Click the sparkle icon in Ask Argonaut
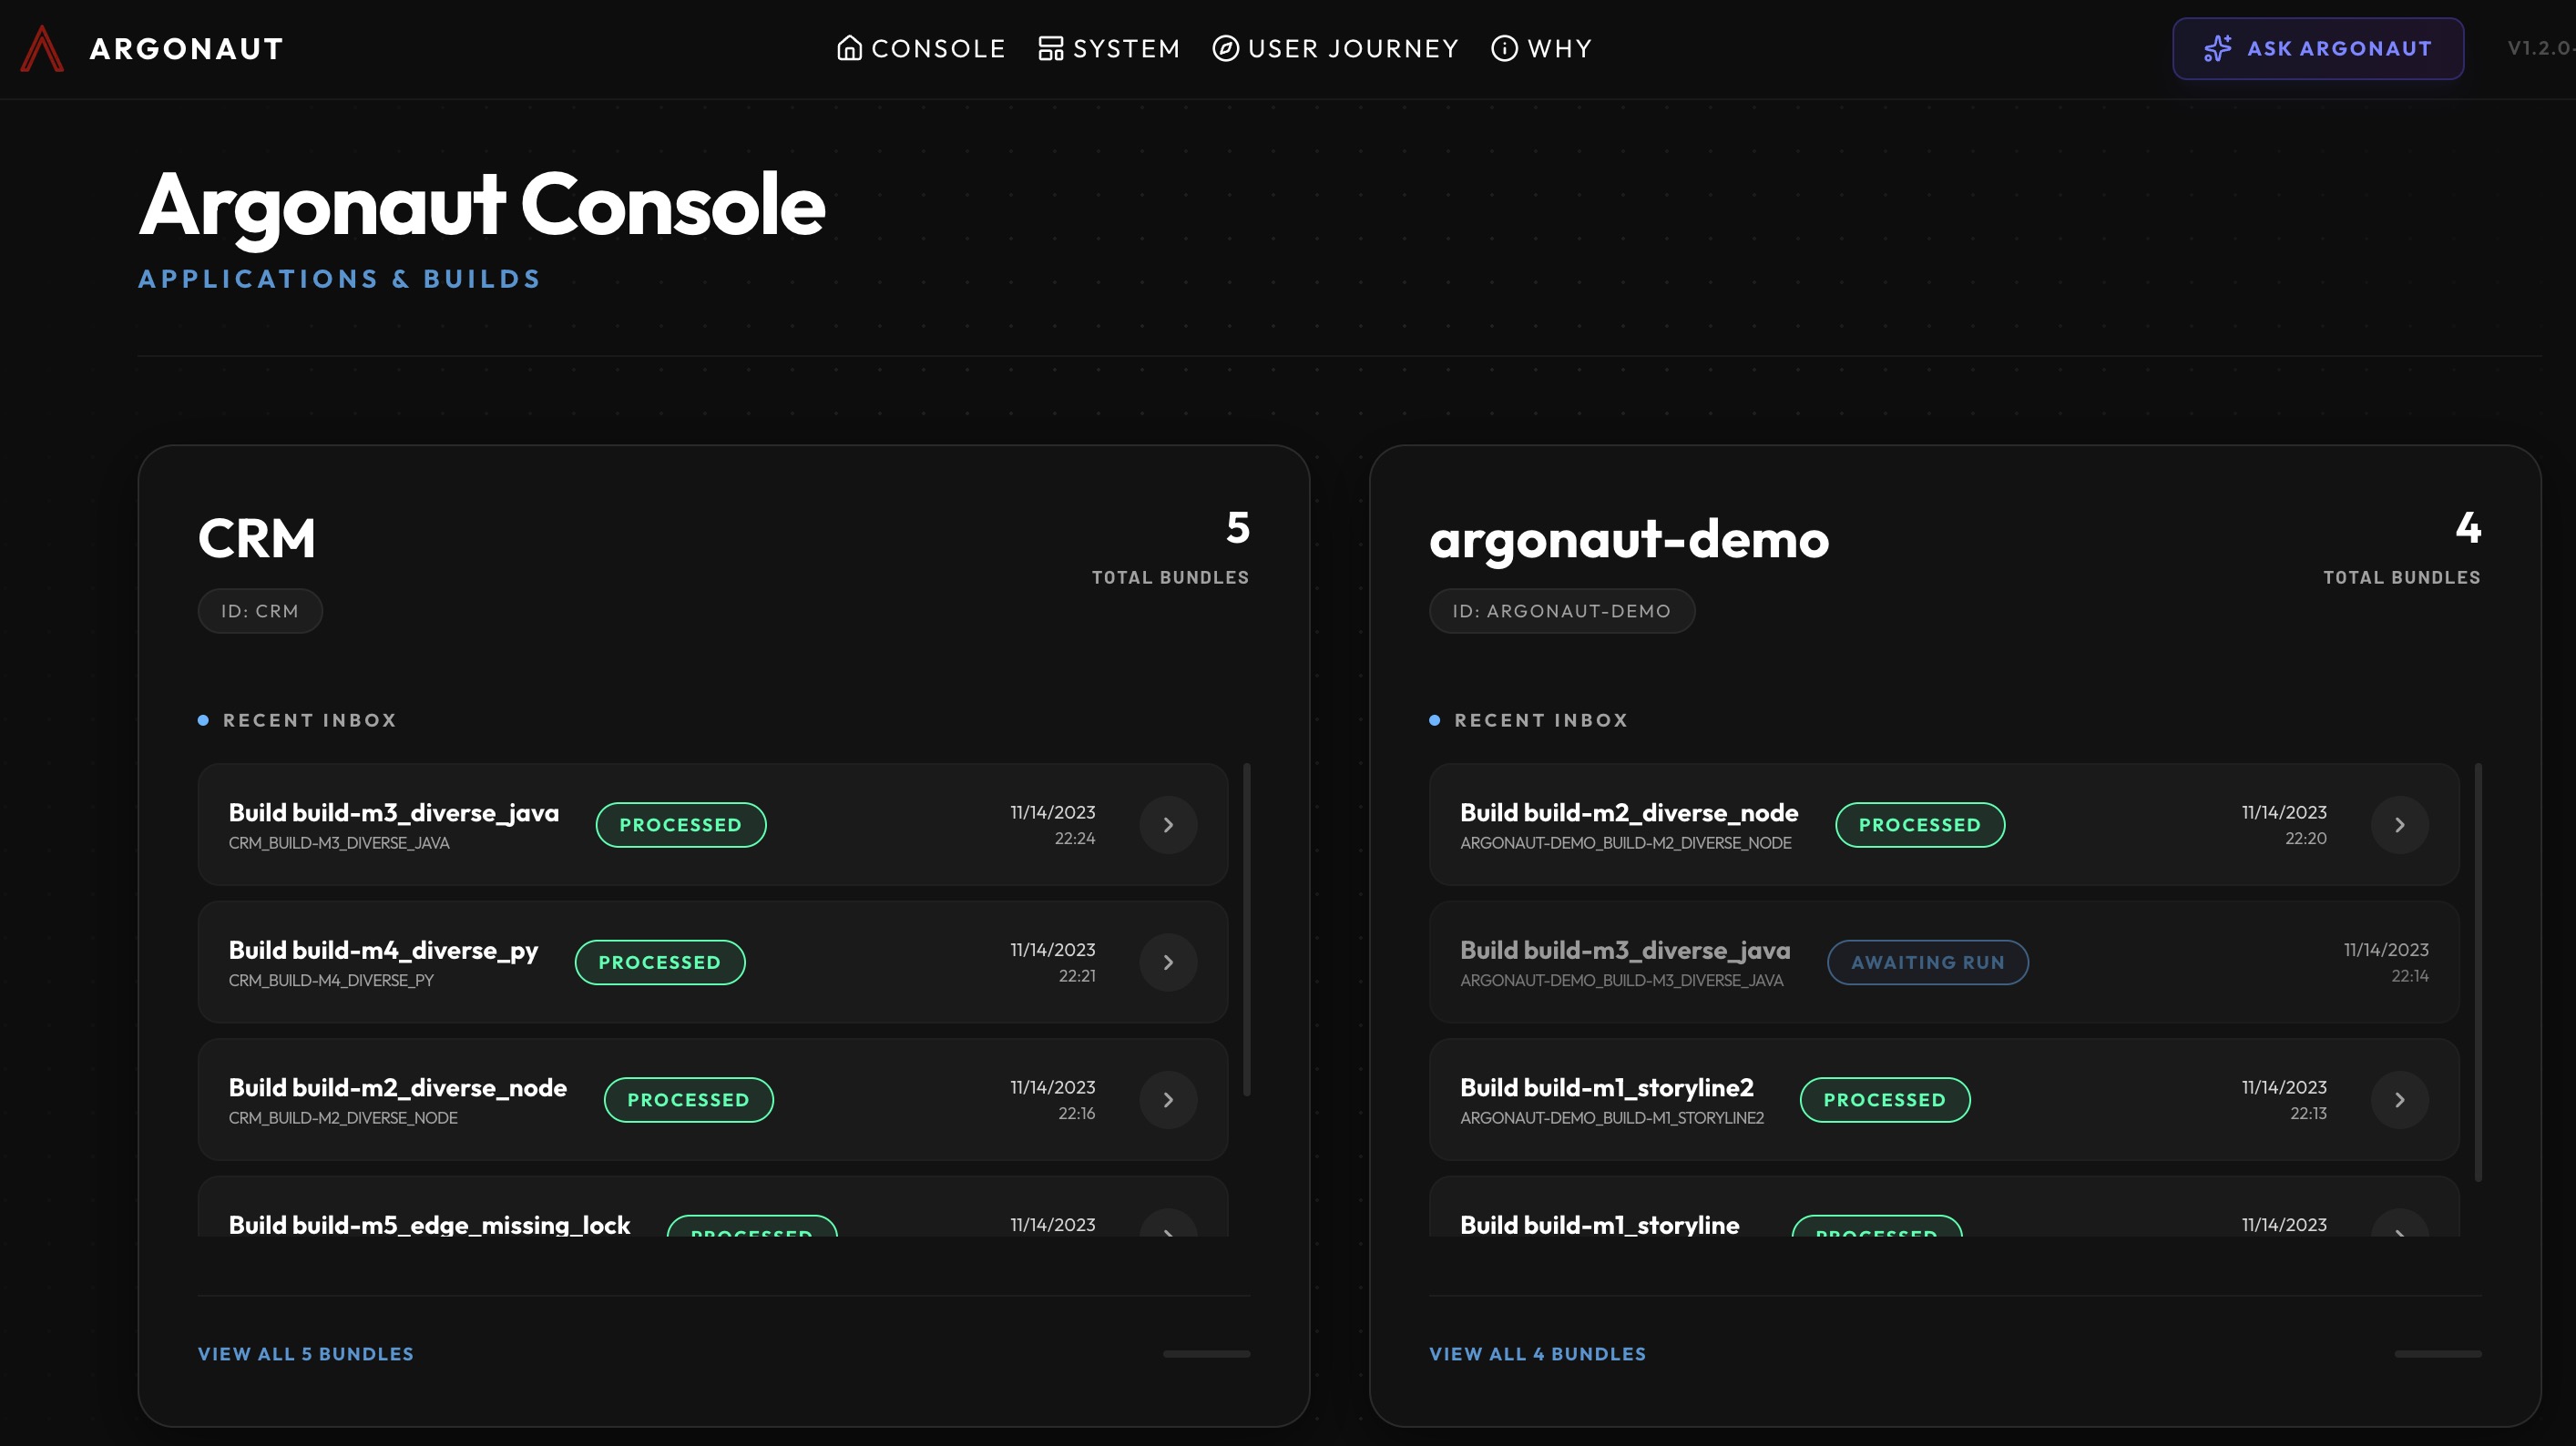Viewport: 2576px width, 1446px height. (x=2217, y=48)
